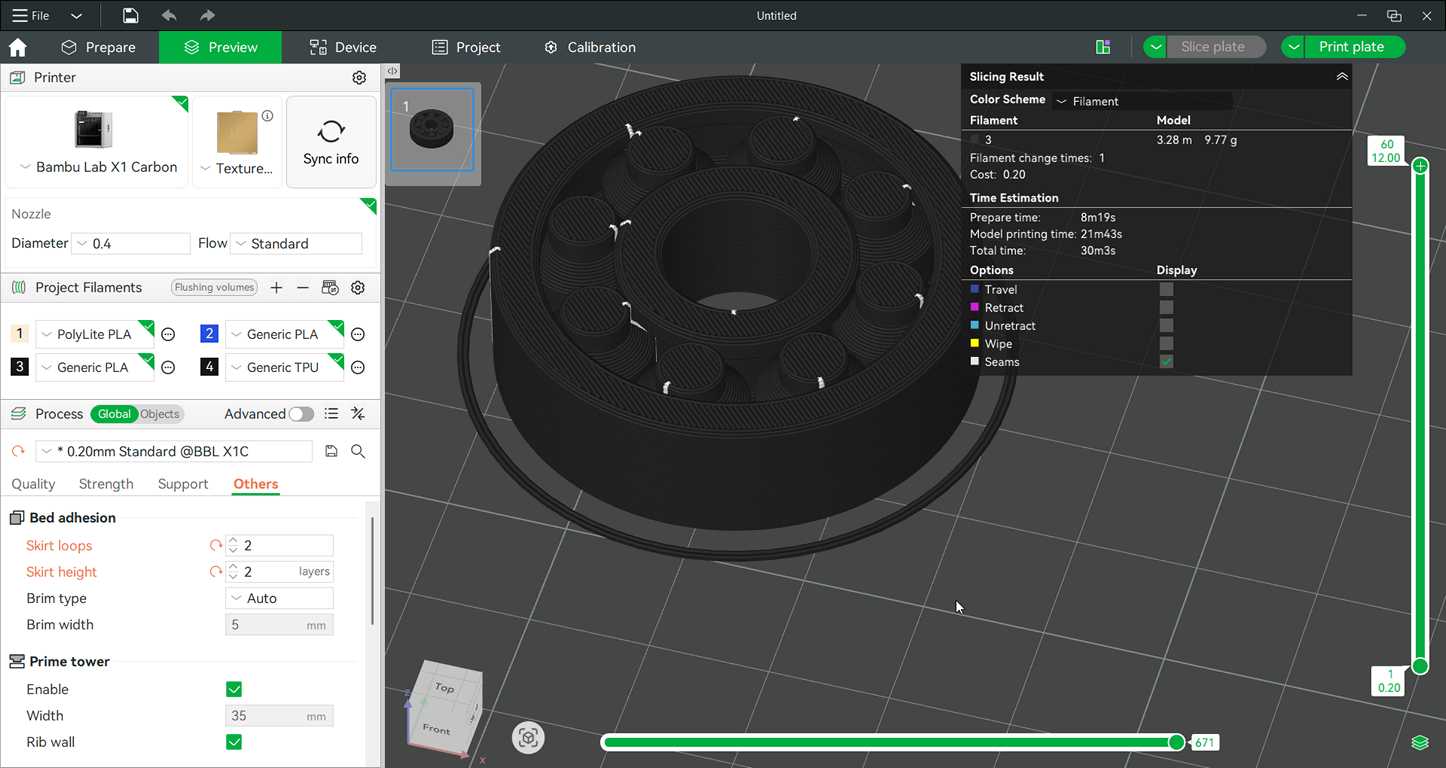The height and width of the screenshot is (768, 1446).
Task: Select the plate 1 thumbnail
Action: coord(432,129)
